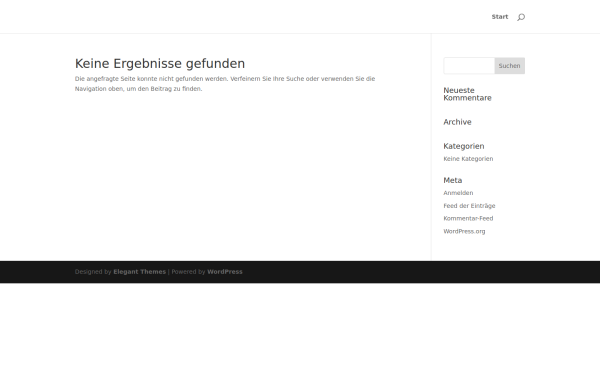Click the paragraph starting Die angefragte Seite
This screenshot has height=375, width=600.
pos(225,84)
